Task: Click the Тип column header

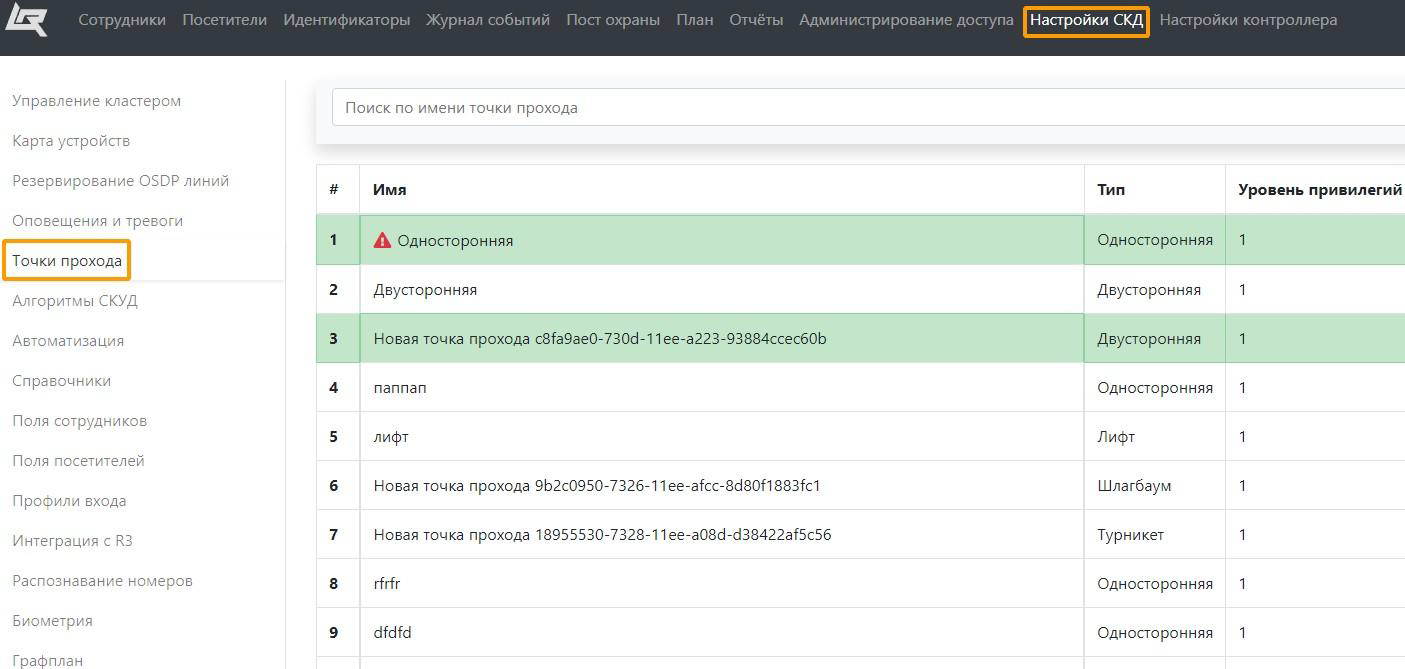Action: (1110, 190)
